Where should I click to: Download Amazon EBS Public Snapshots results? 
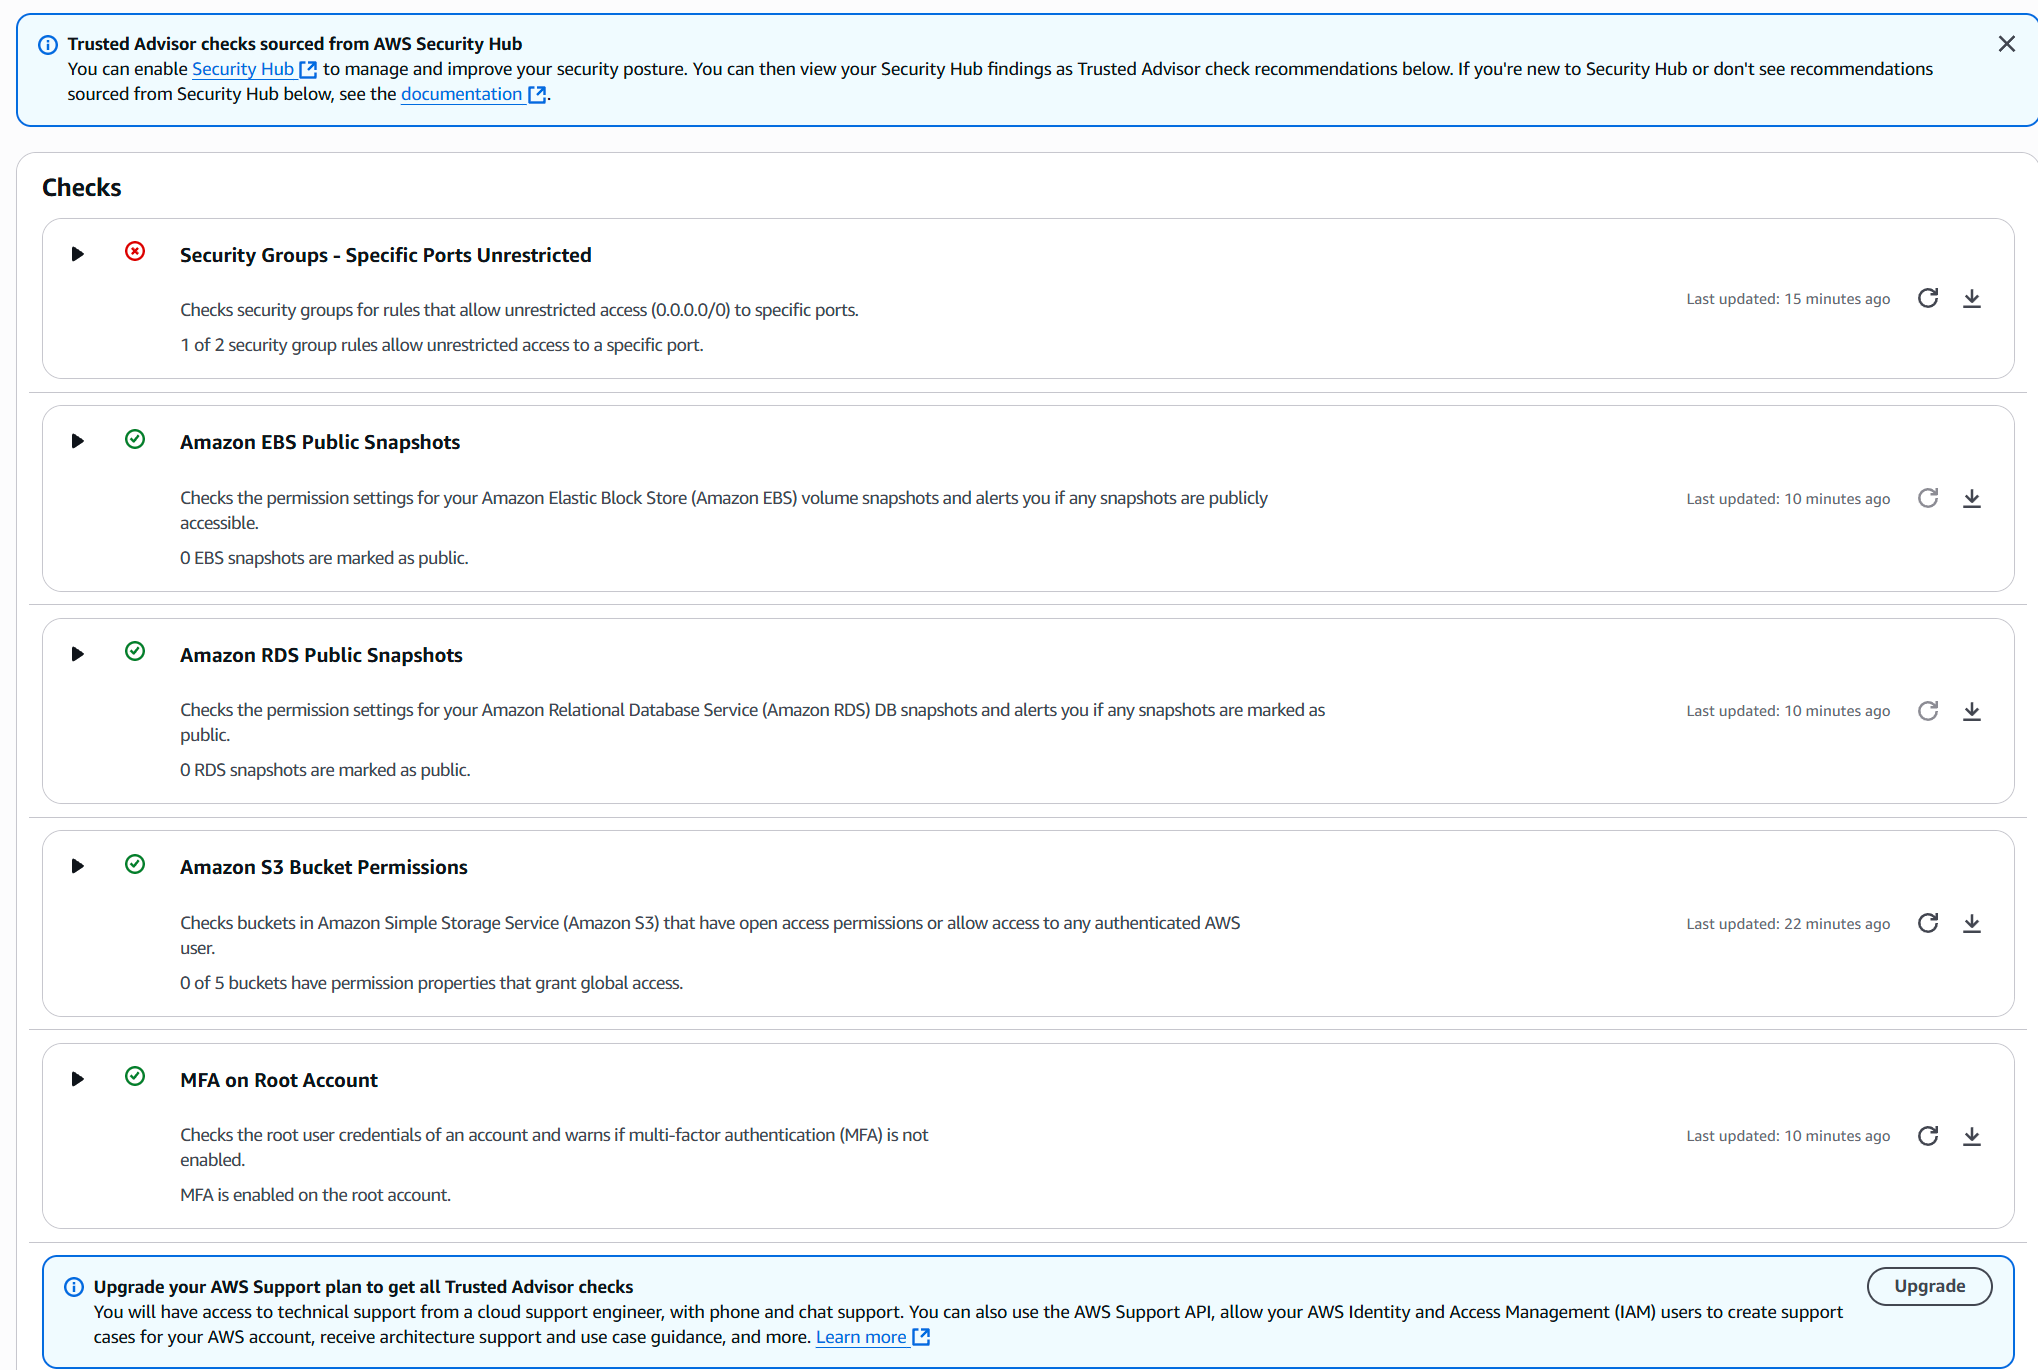pyautogui.click(x=1972, y=498)
